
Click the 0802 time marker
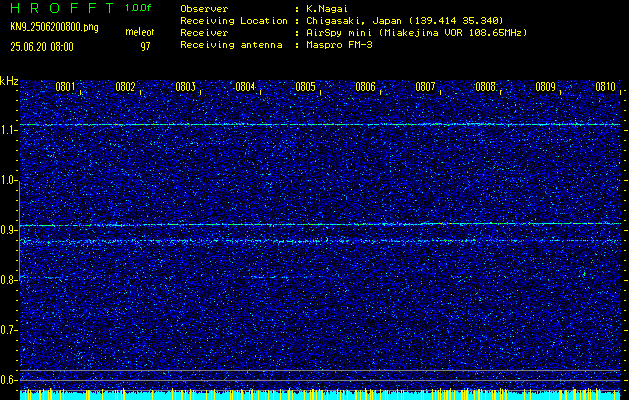click(x=125, y=87)
